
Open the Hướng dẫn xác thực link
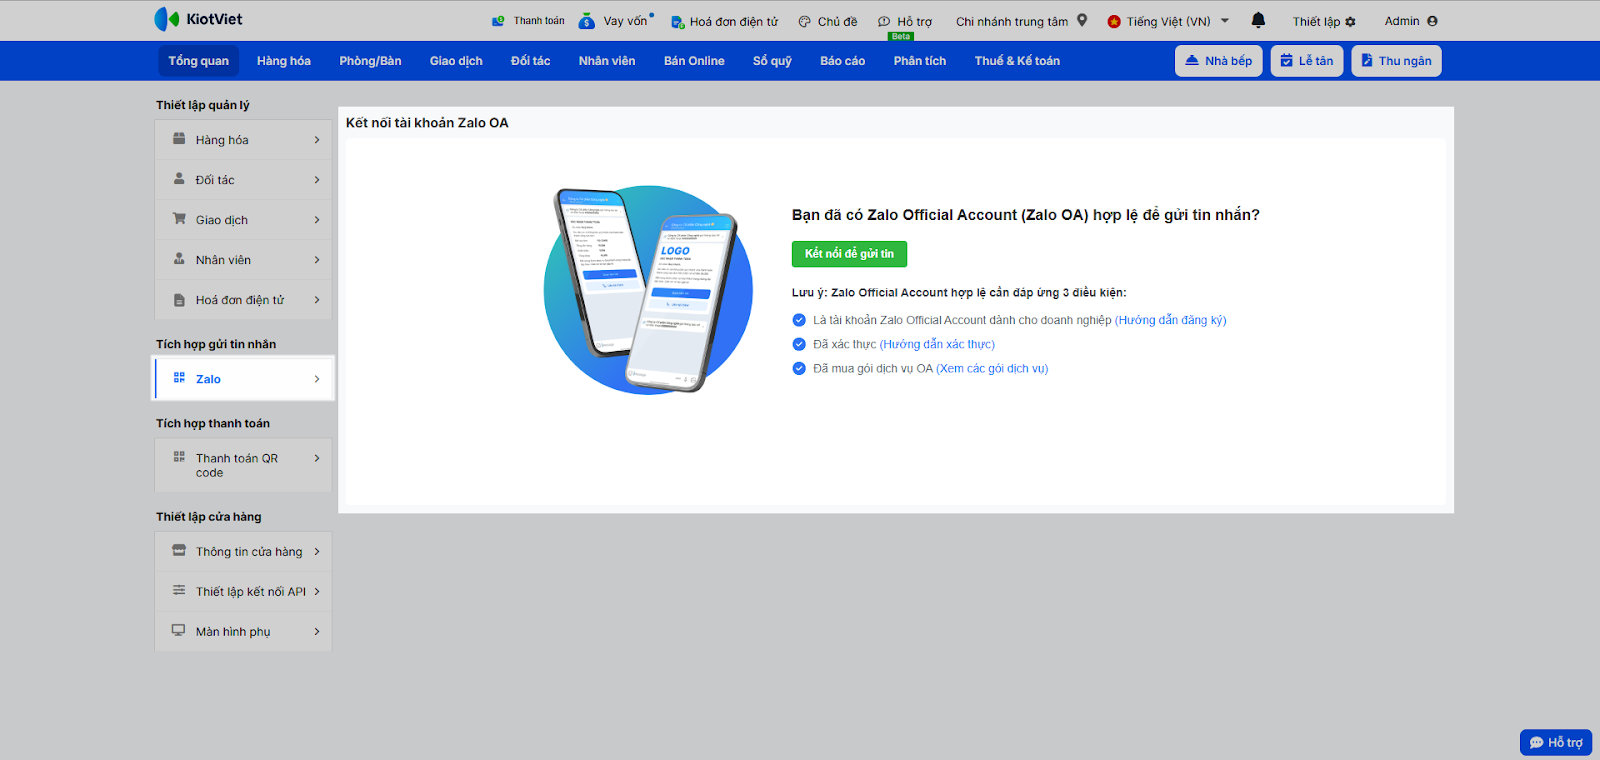(937, 344)
